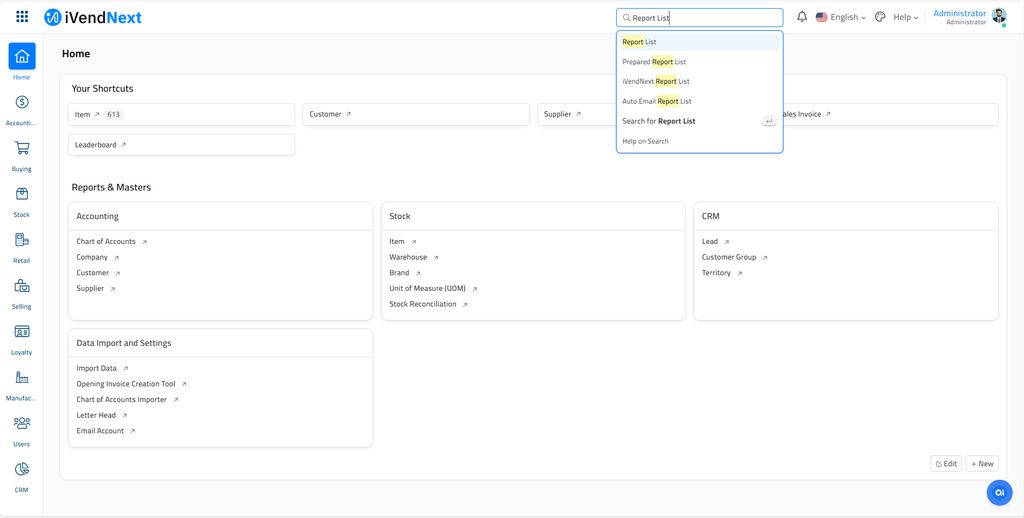1024x518 pixels.
Task: Click the arrow icon beside Import Data
Action: coord(125,368)
